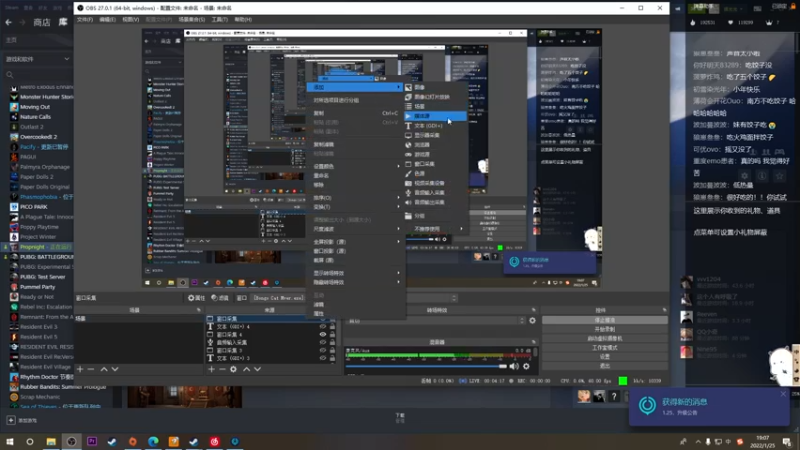Select Overcooked! 2 in Steam library
800x450 pixels.
click(x=38, y=137)
